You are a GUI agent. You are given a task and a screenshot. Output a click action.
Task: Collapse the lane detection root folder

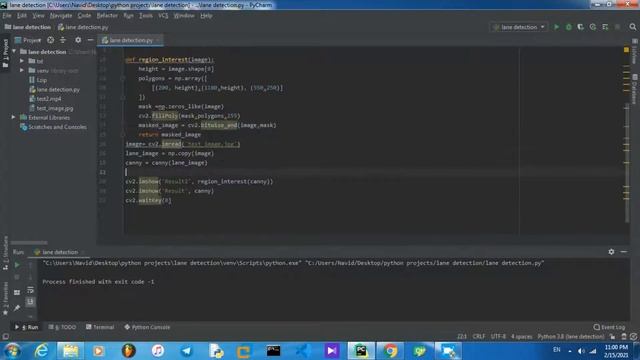[x=14, y=52]
